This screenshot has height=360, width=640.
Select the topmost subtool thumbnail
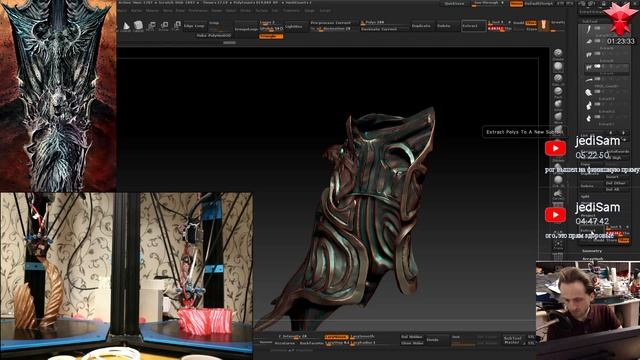pyautogui.click(x=589, y=29)
